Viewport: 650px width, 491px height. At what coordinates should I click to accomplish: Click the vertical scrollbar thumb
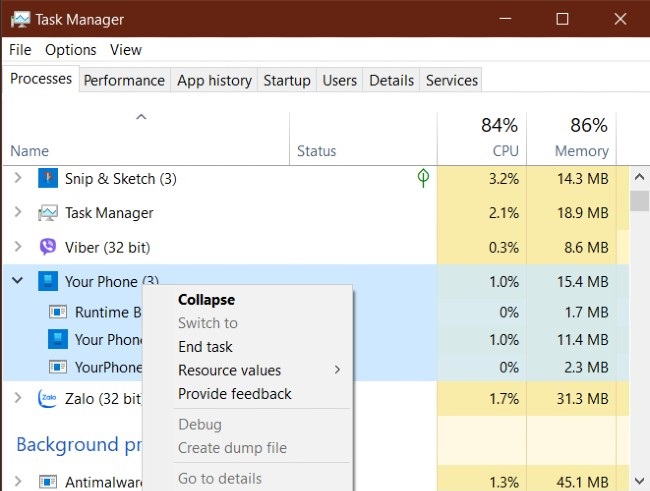[639, 201]
